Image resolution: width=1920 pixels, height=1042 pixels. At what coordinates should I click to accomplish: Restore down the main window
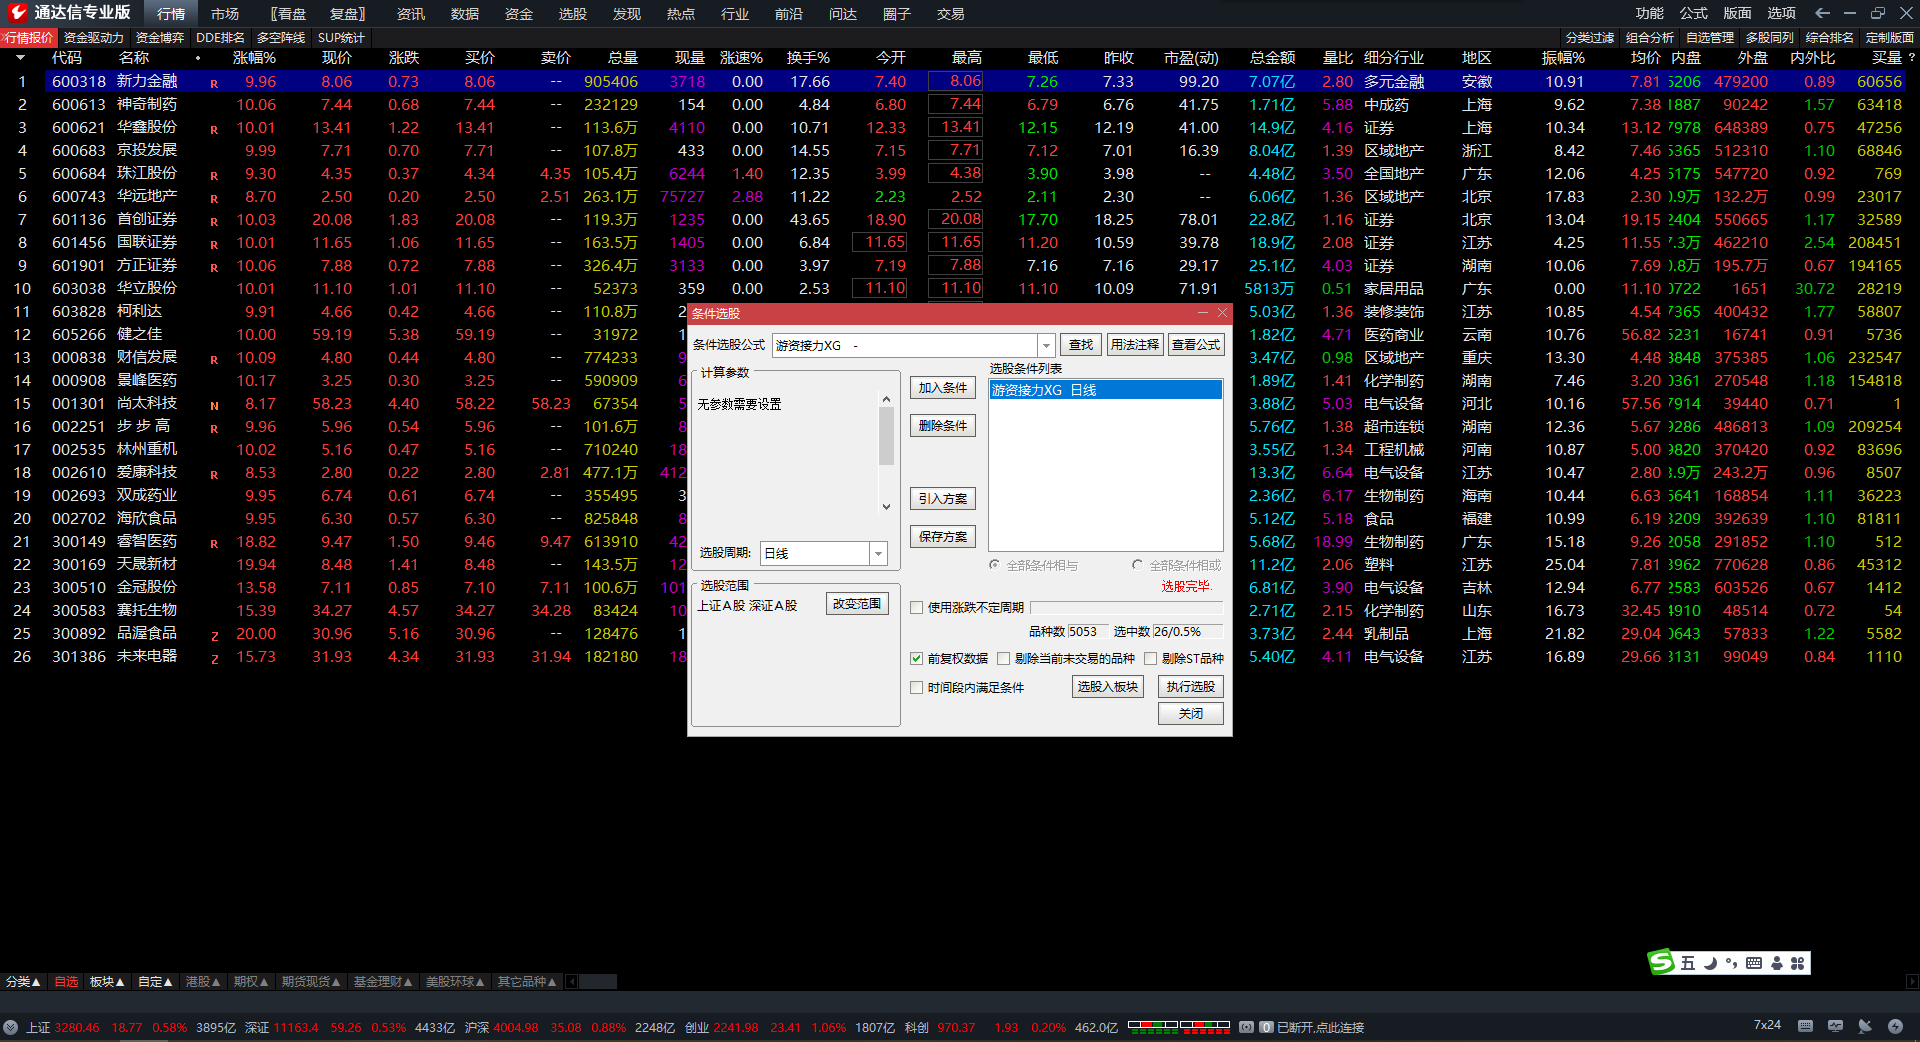tap(1877, 13)
